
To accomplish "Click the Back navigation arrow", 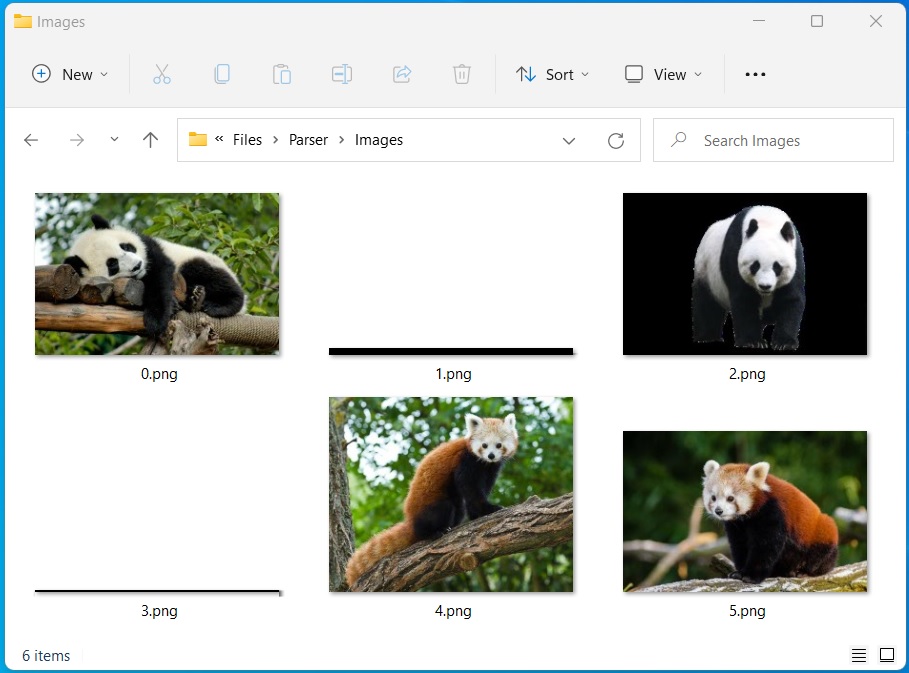I will pos(31,140).
